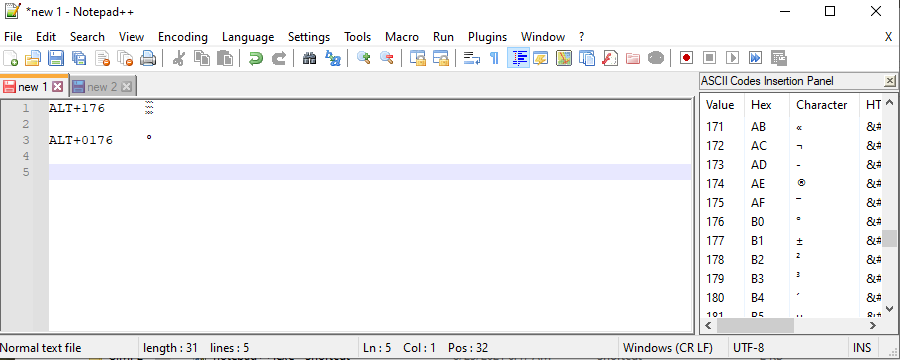Open the ? help menu
The image size is (900, 360).
pos(581,37)
